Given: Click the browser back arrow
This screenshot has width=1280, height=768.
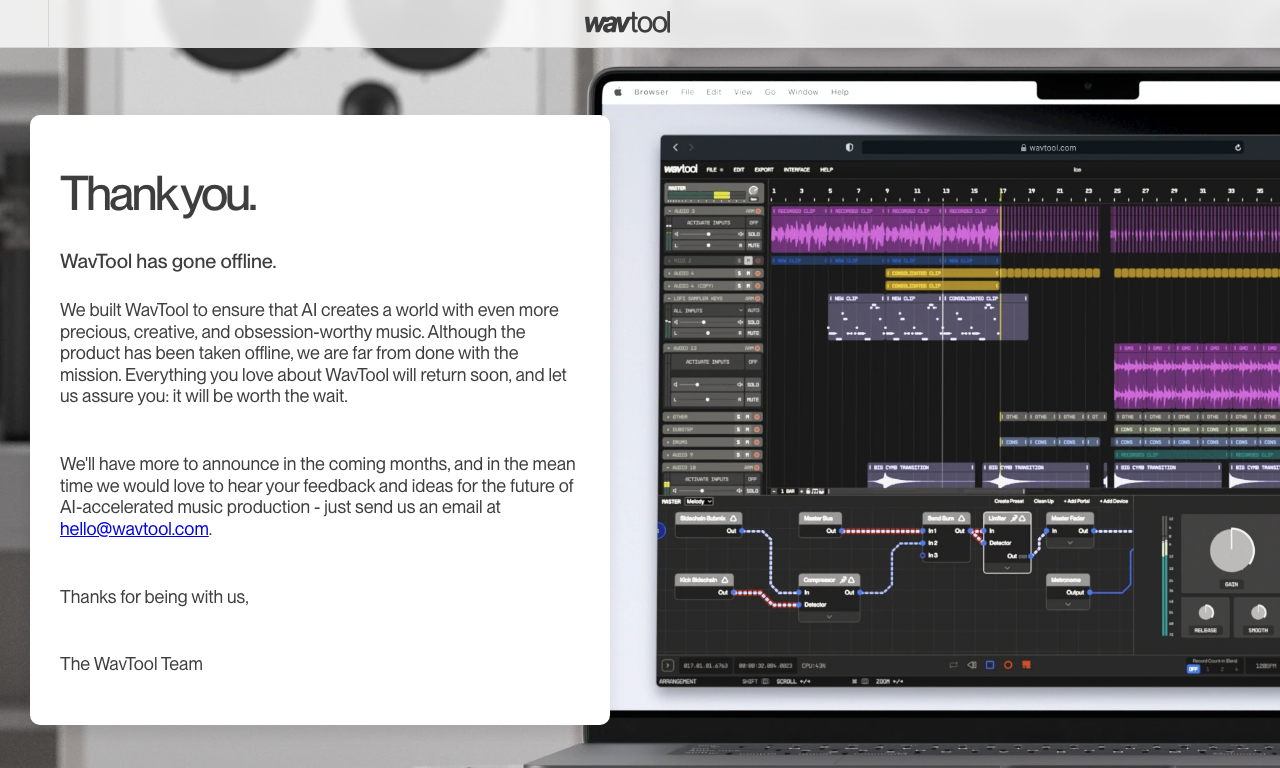Looking at the screenshot, I should tap(675, 147).
